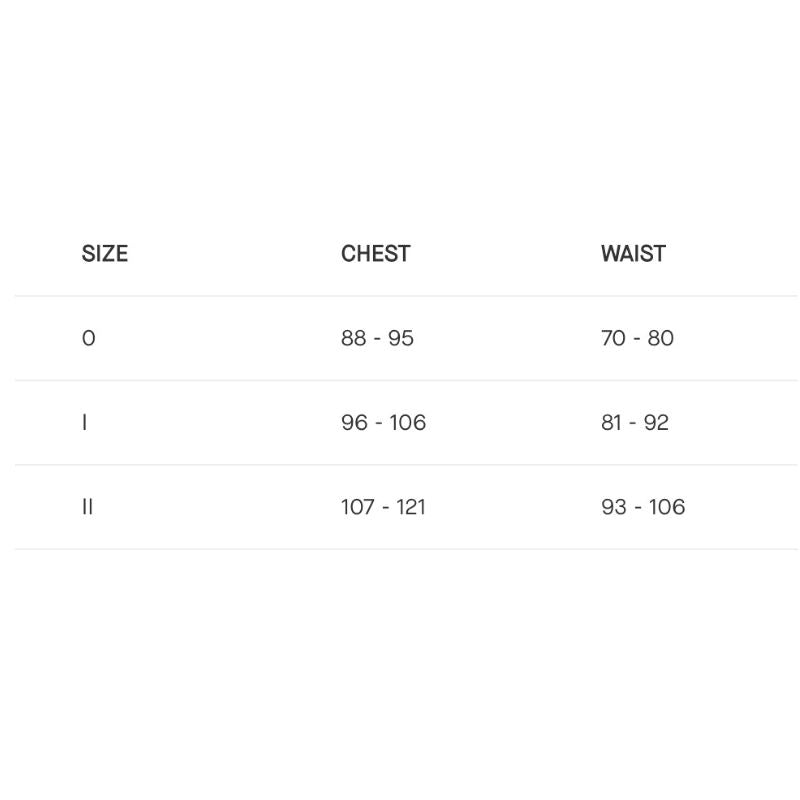The image size is (800, 800).
Task: Click the CHEST column header
Action: coord(375,254)
